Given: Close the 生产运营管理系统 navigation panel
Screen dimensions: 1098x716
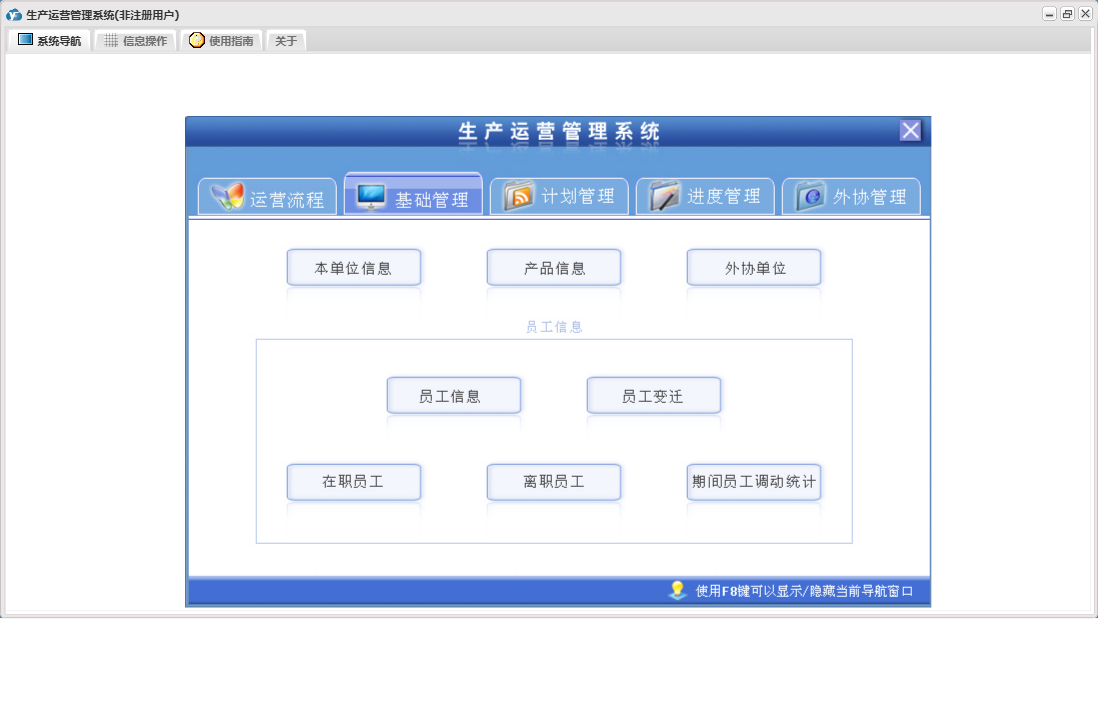Looking at the screenshot, I should pos(910,130).
